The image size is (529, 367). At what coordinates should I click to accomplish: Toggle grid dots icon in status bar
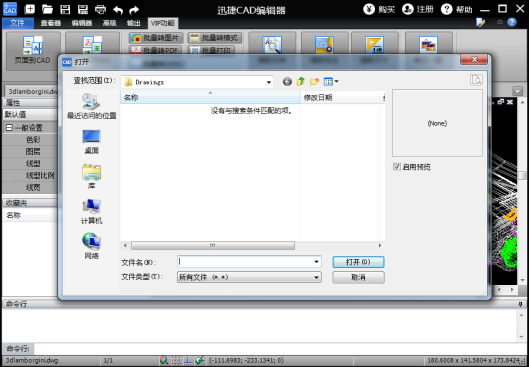pos(176,361)
